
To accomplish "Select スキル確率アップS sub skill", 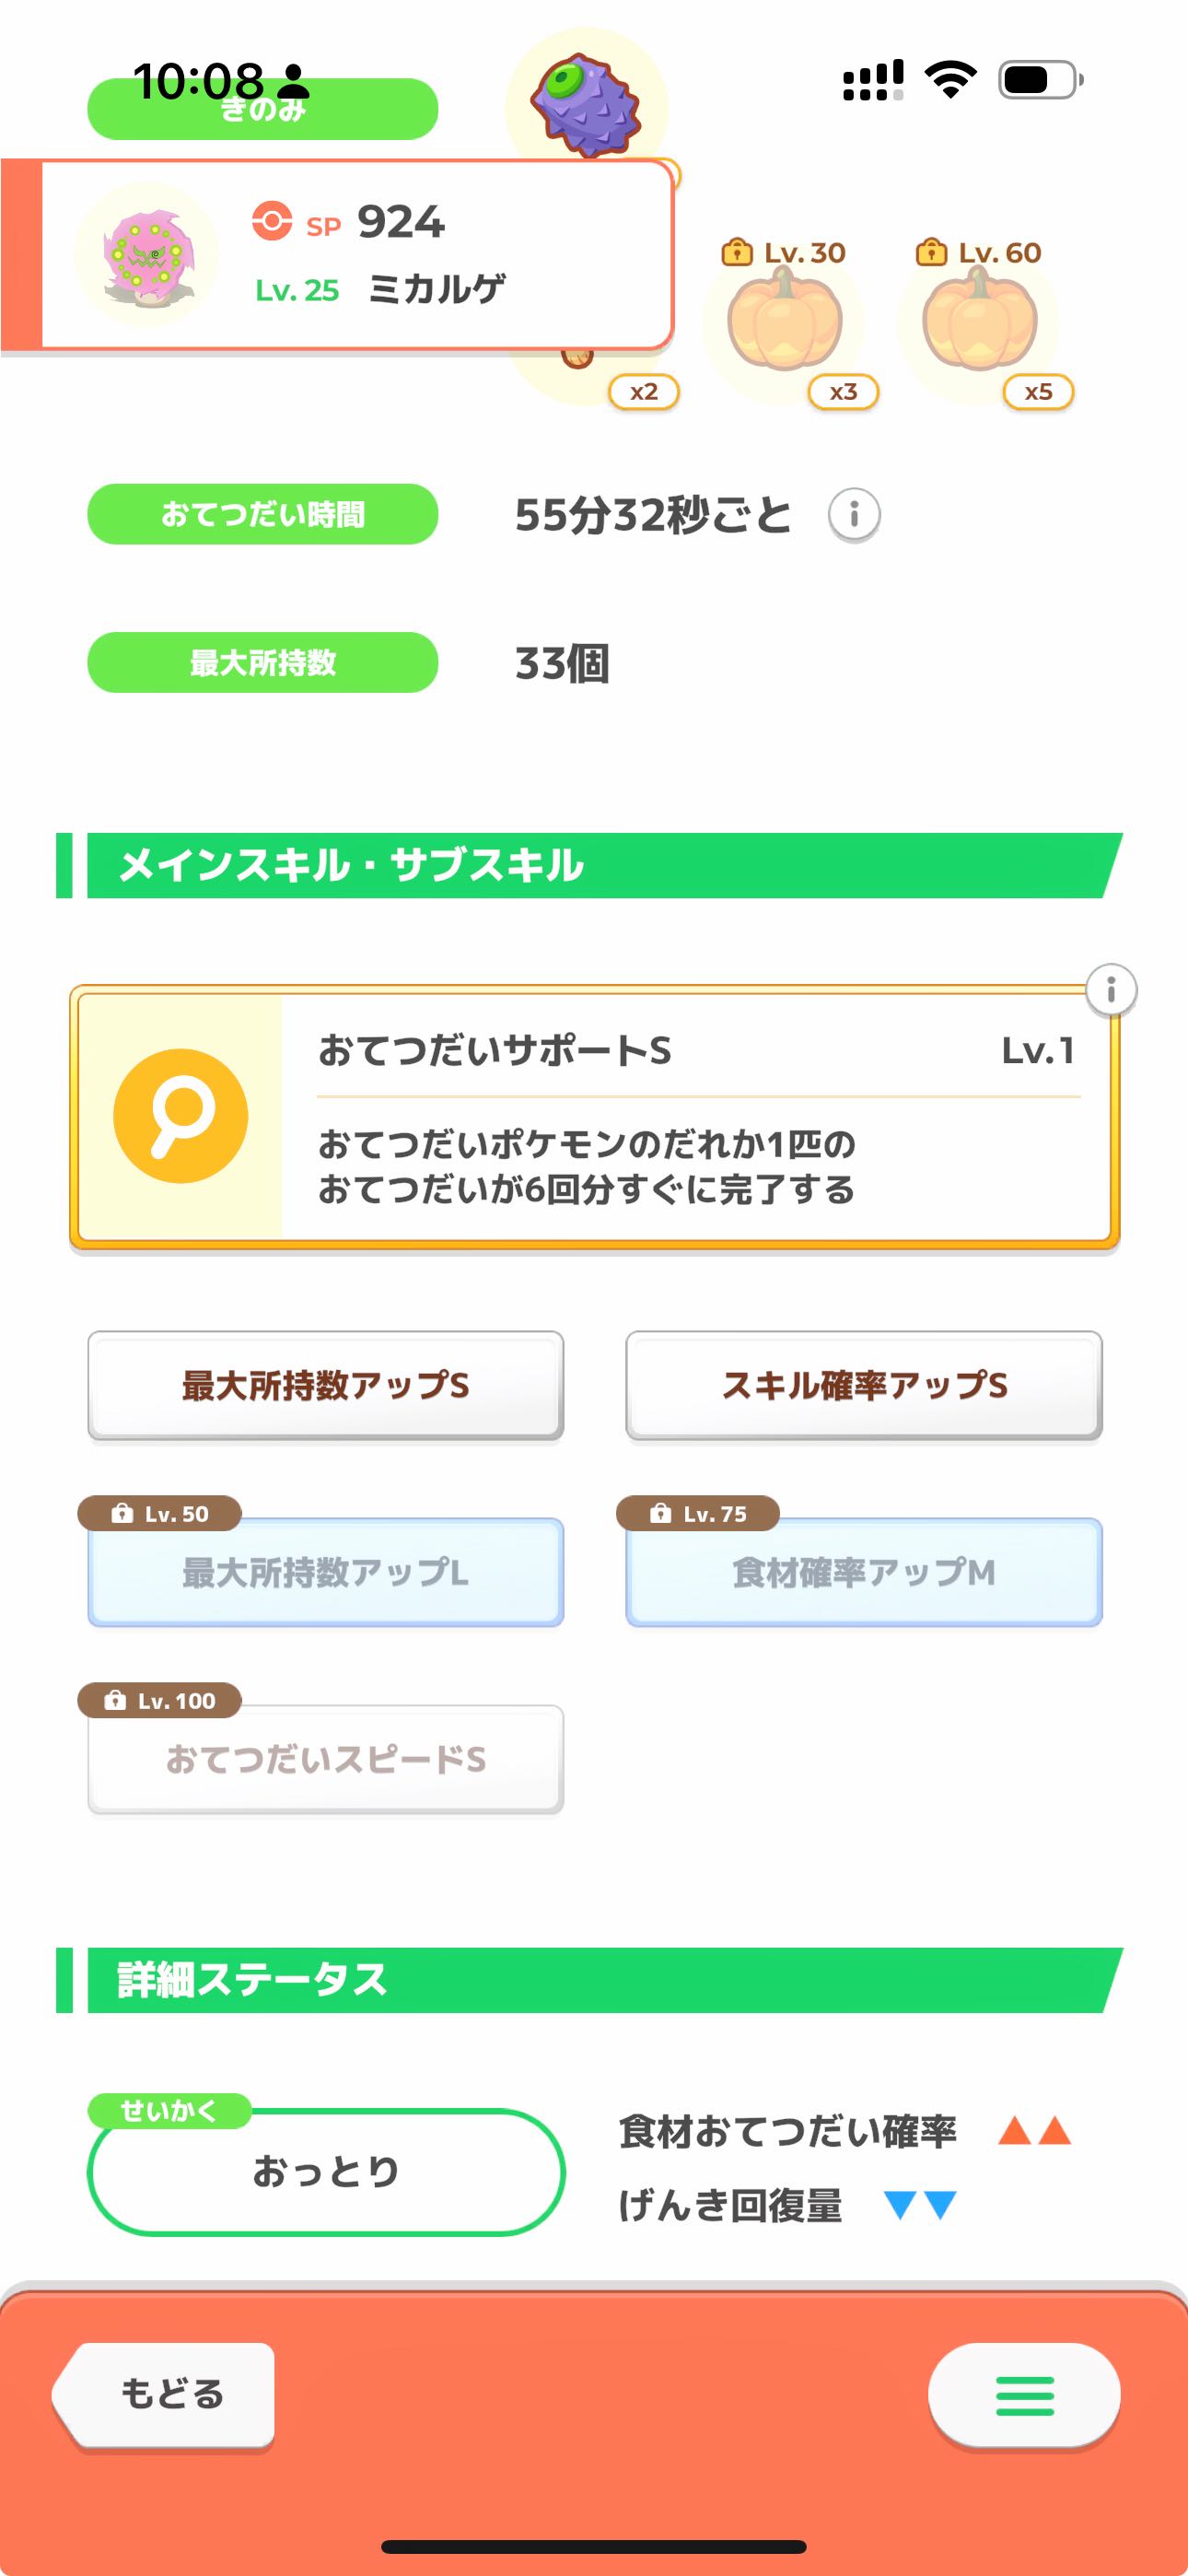I will 864,1385.
